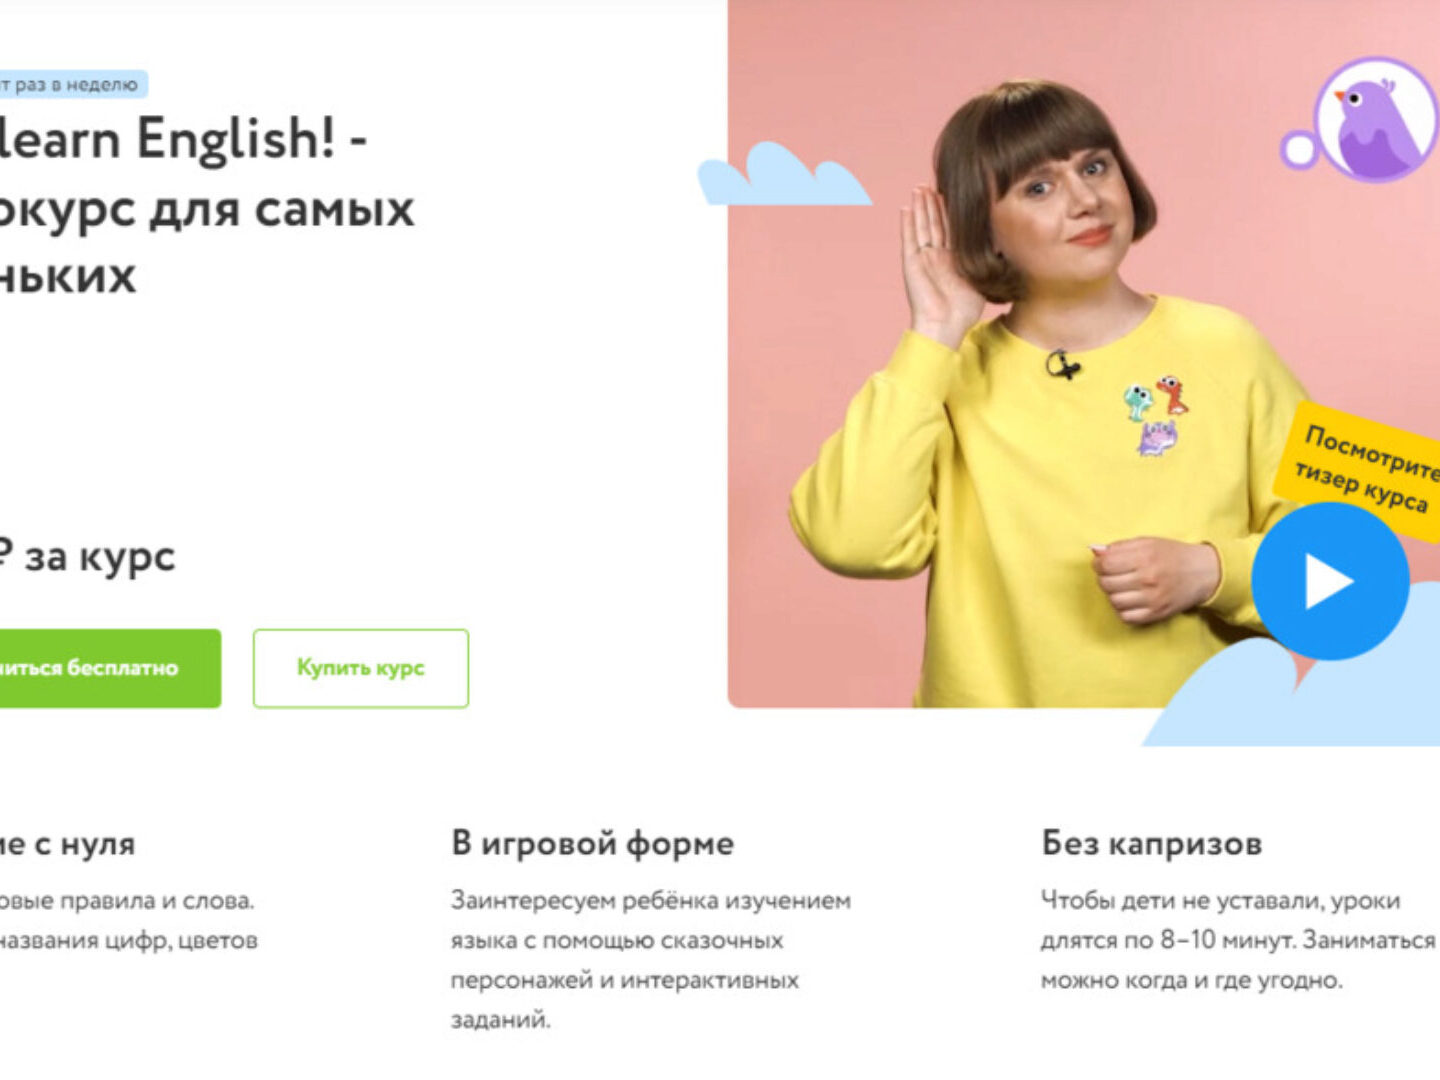Click the 'Купить курс' button
The width and height of the screenshot is (1440, 1080).
[361, 668]
